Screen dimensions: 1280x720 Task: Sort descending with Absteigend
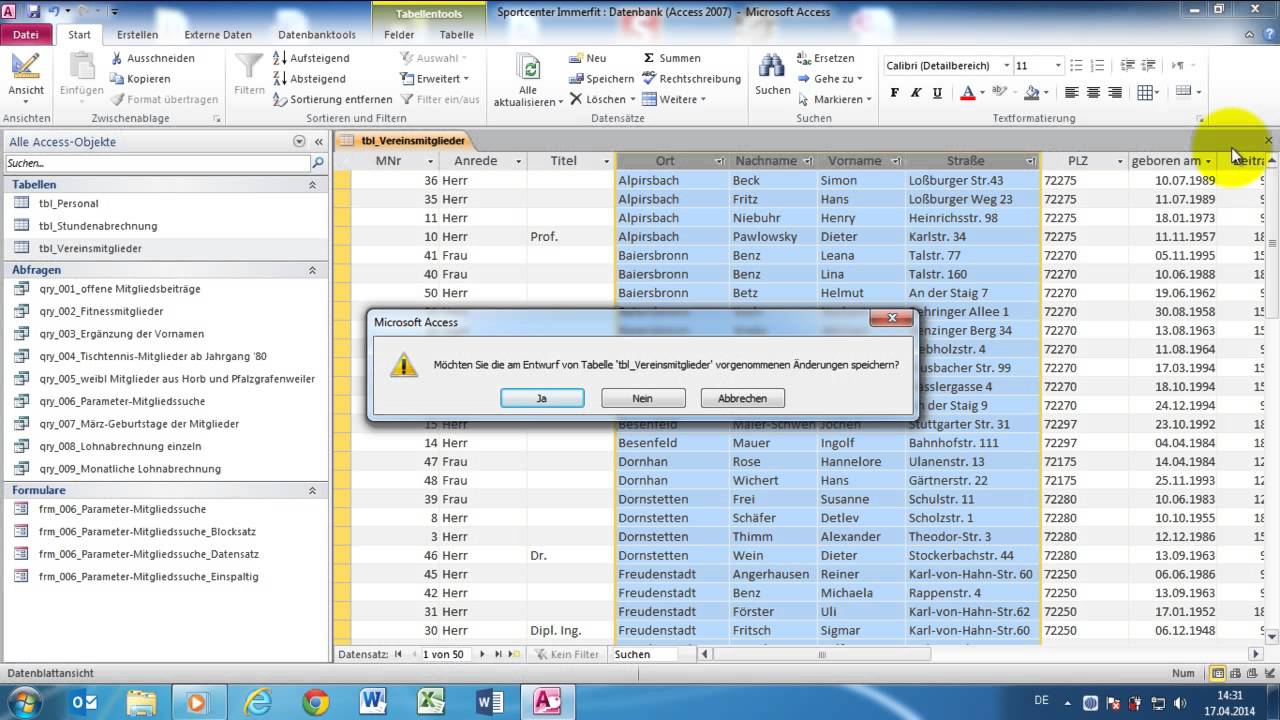point(310,79)
